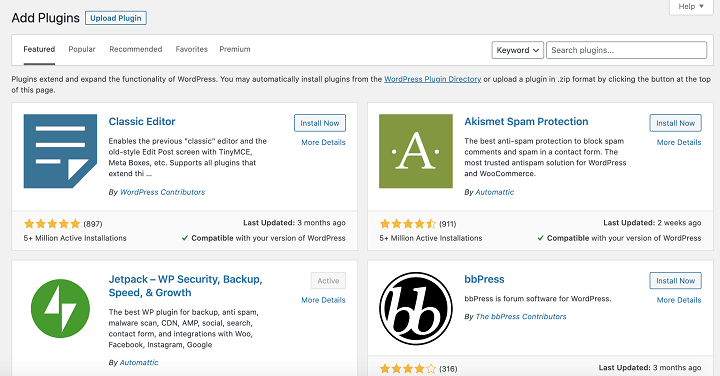The height and width of the screenshot is (376, 720).
Task: Click the Akismet green A logo
Action: (416, 151)
